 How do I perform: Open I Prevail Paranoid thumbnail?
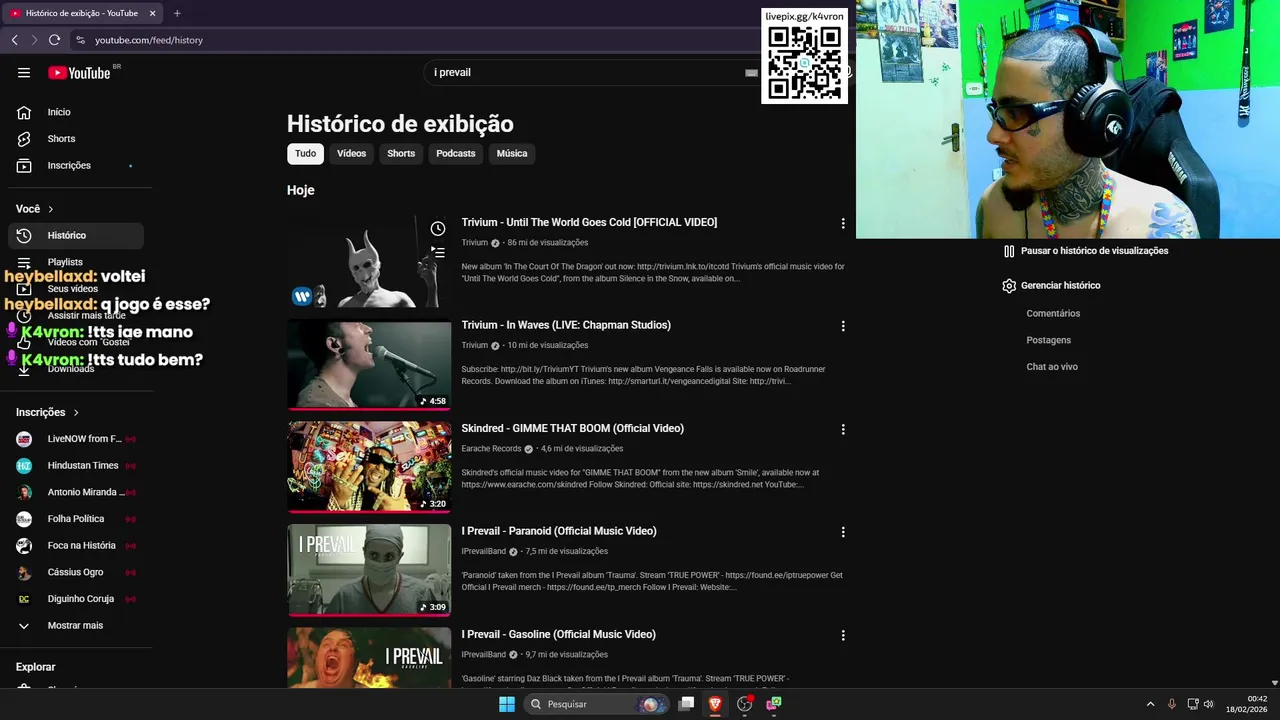369,570
